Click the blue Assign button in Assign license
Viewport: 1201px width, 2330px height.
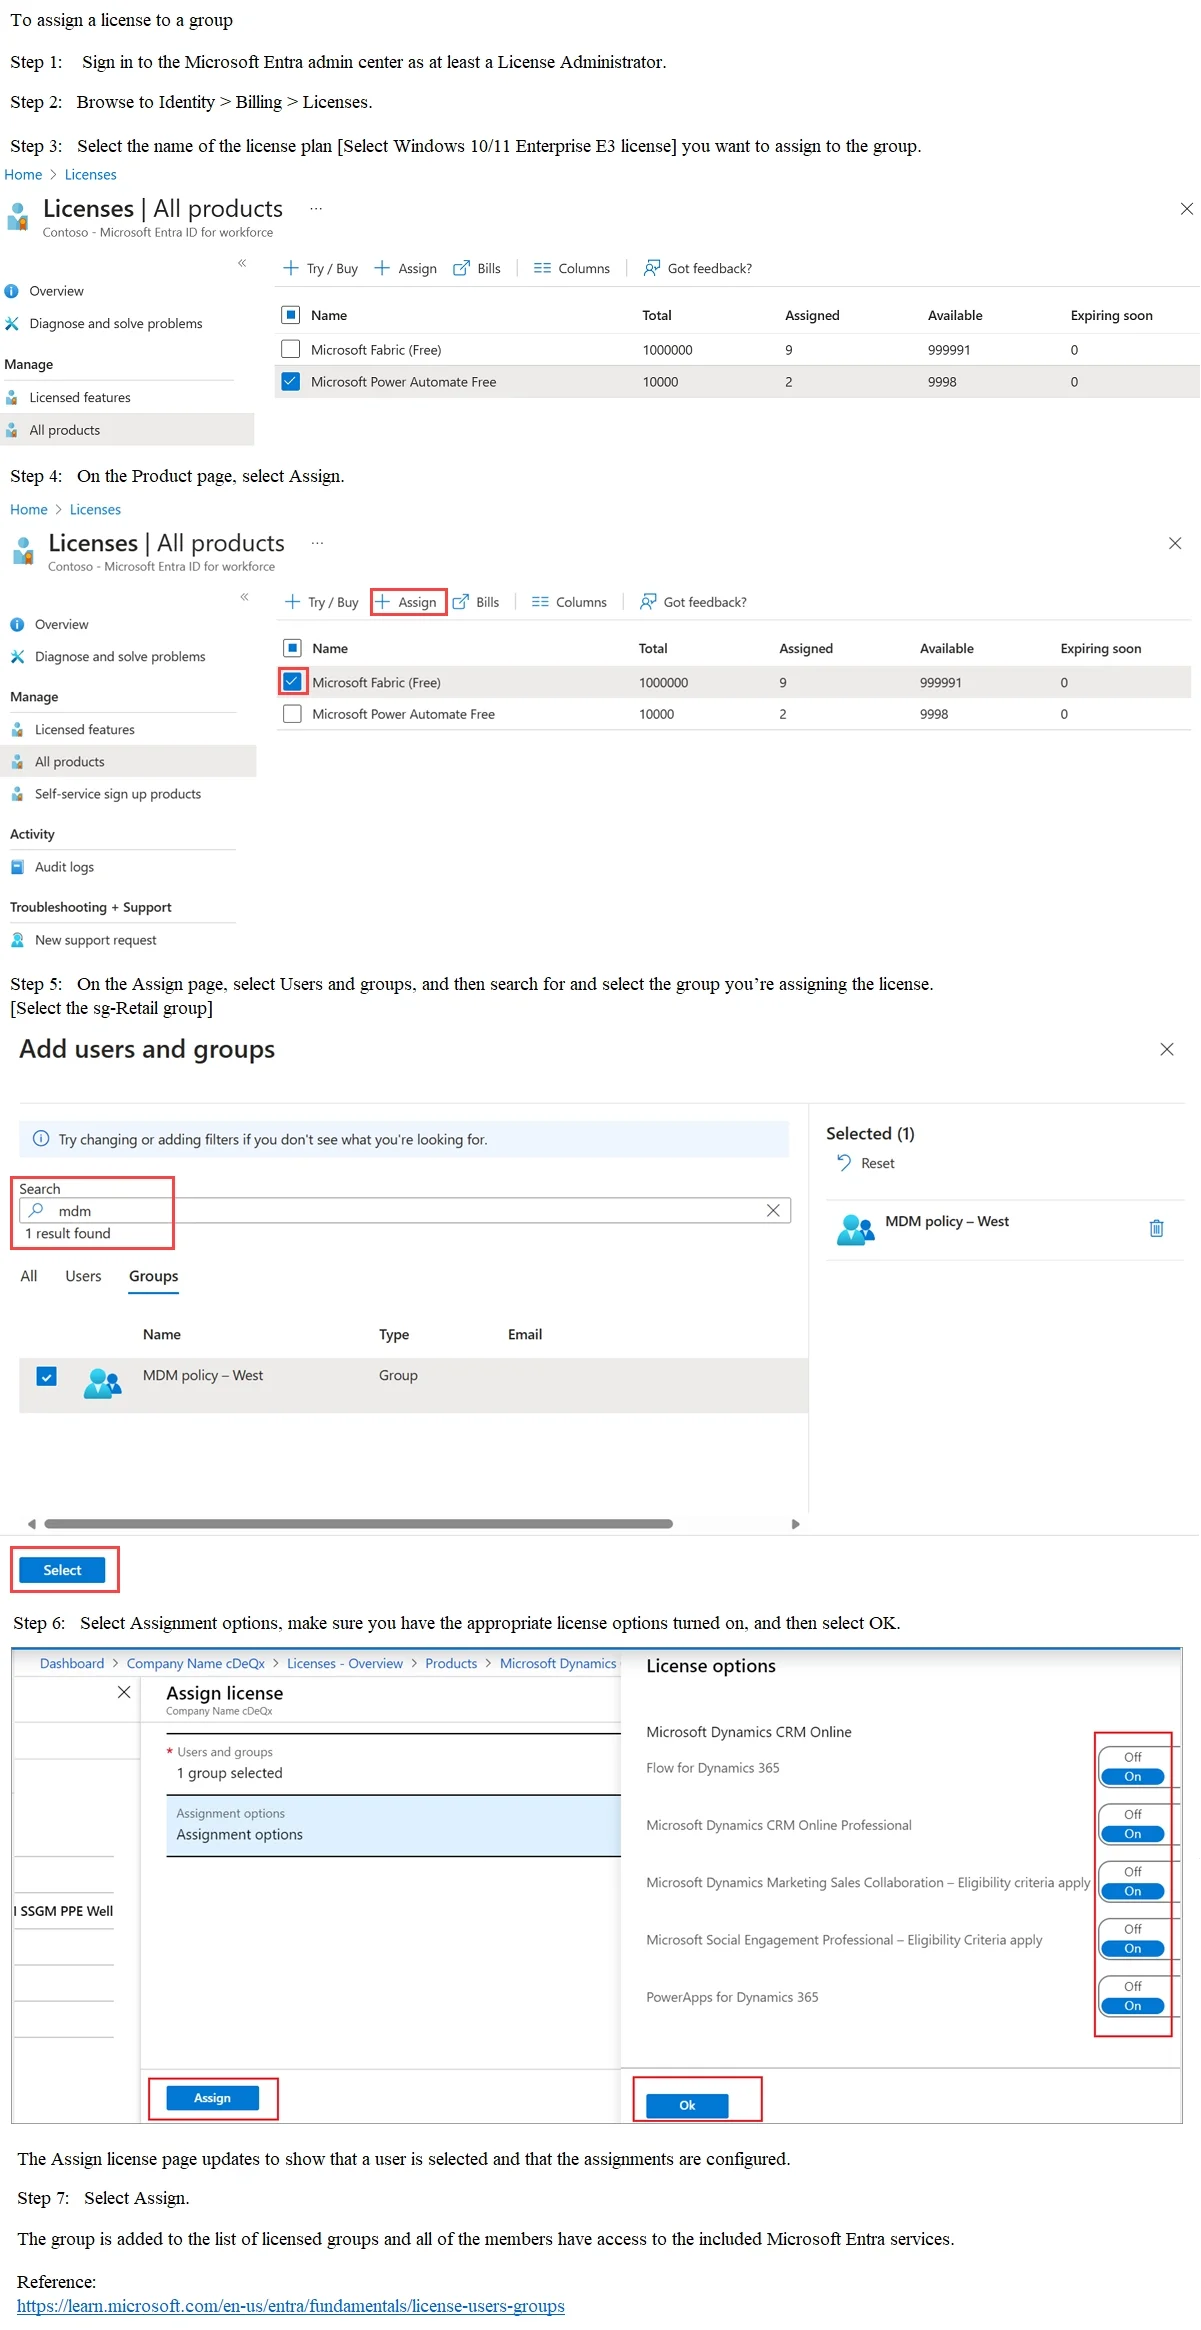212,2098
